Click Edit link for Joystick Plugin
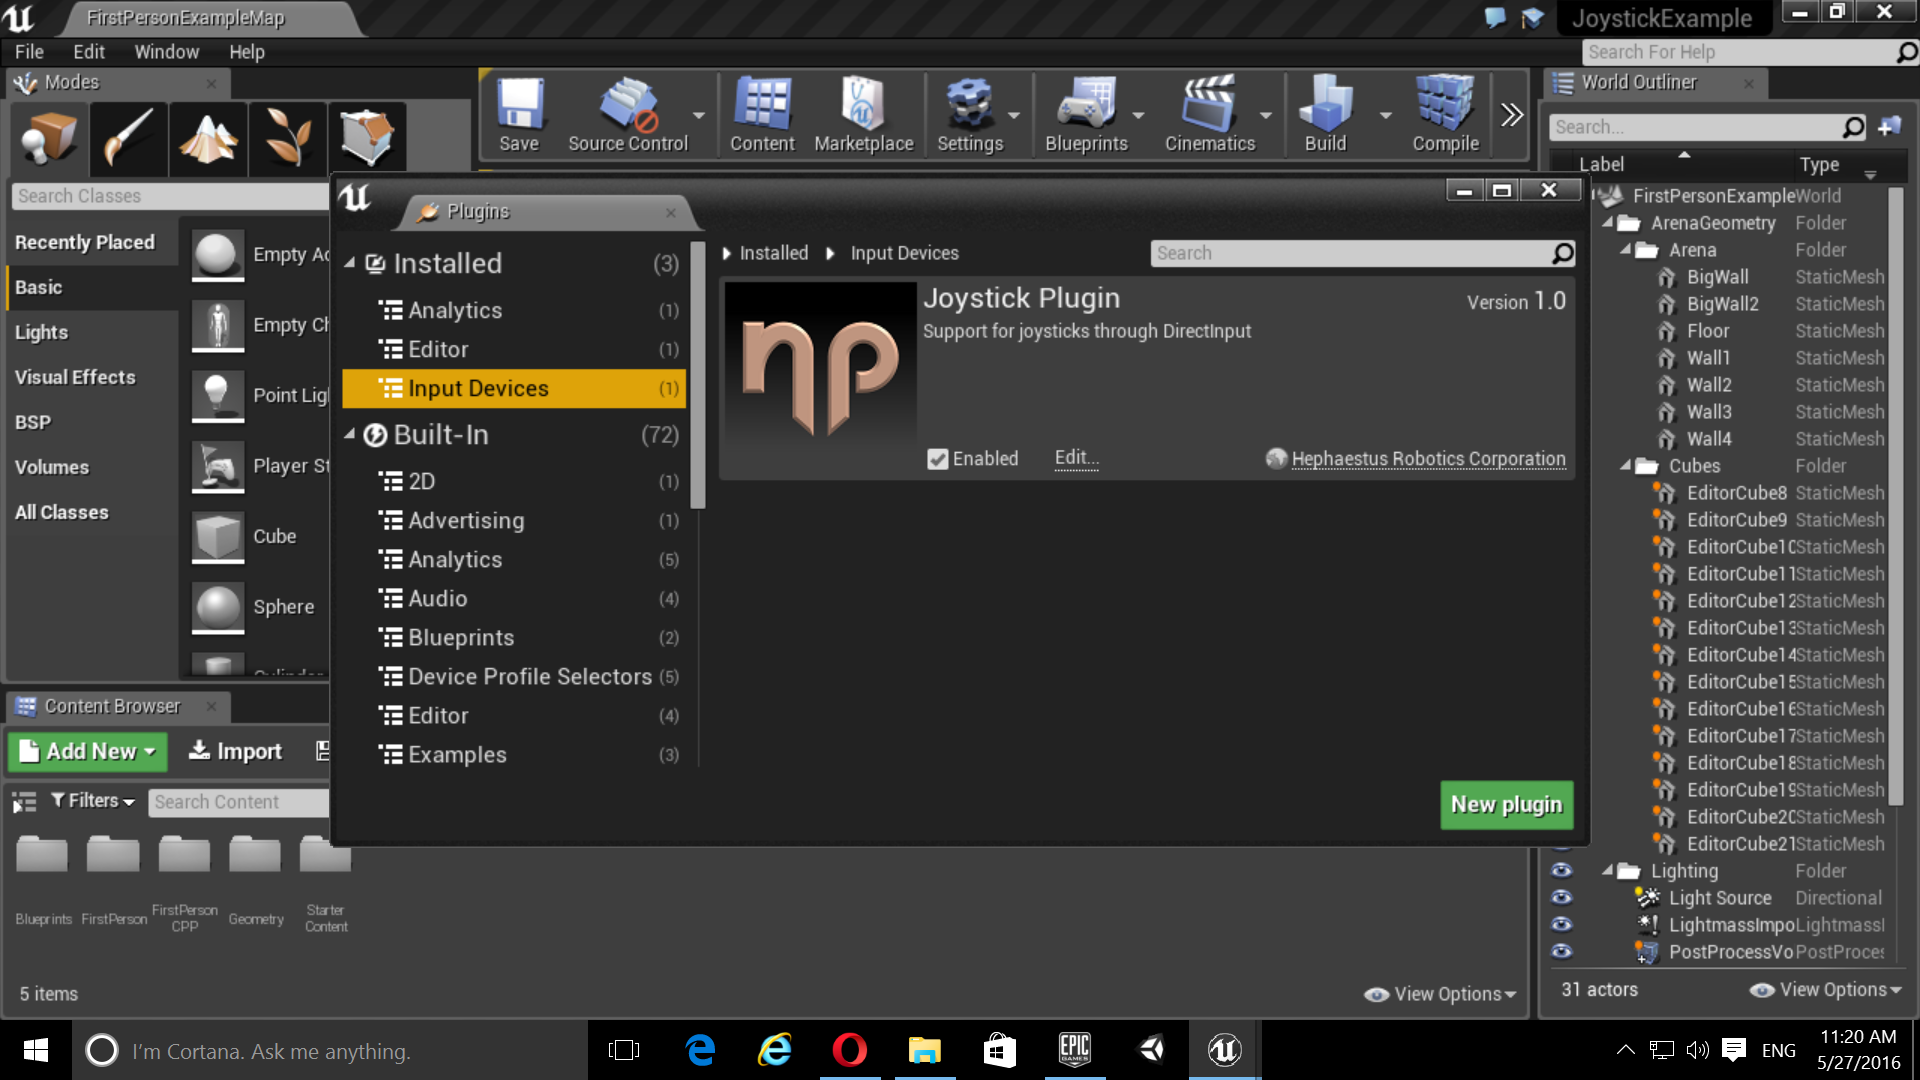This screenshot has height=1080, width=1920. point(1076,458)
